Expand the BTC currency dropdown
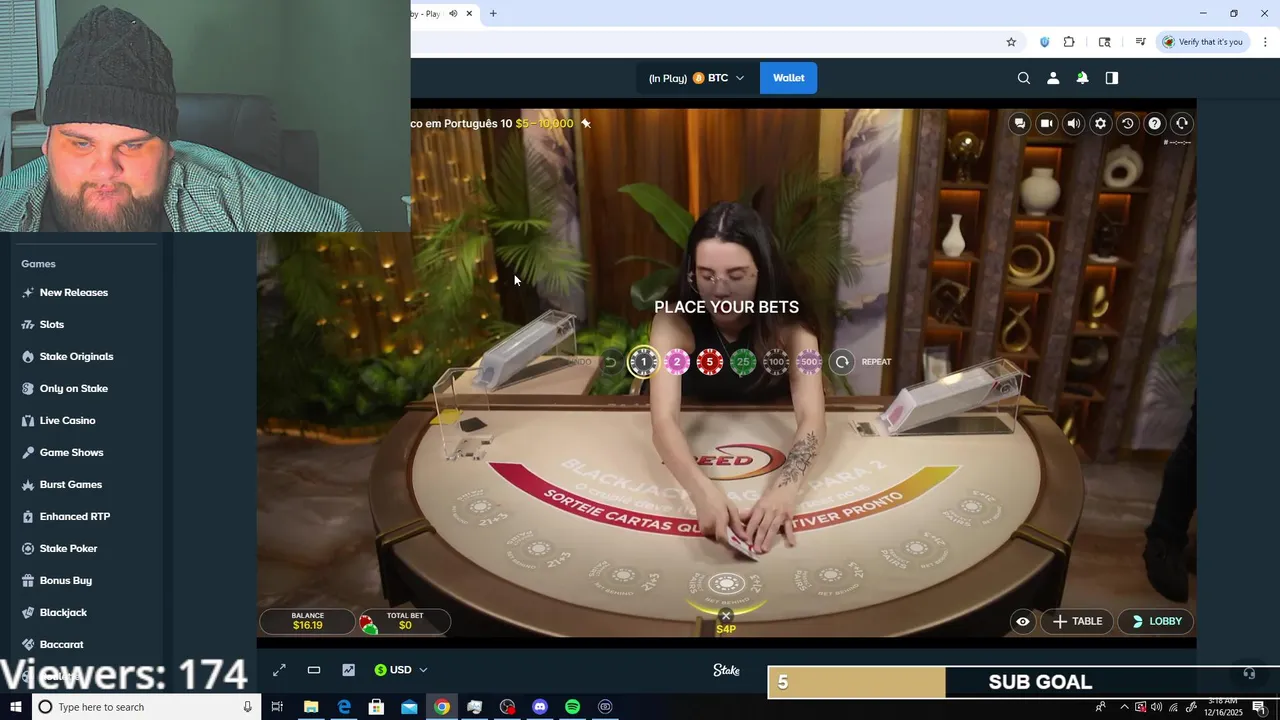The height and width of the screenshot is (720, 1280). [696, 78]
